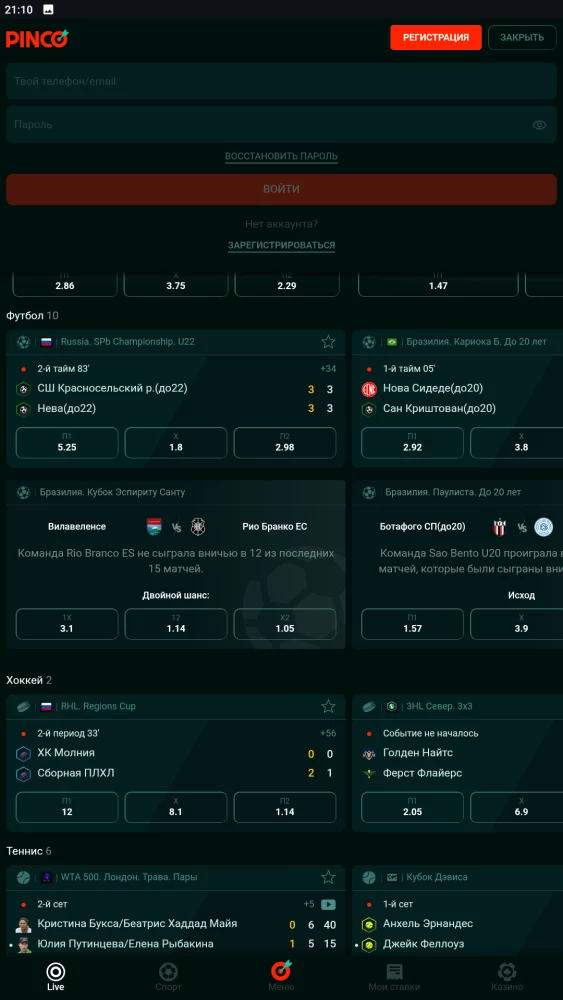Favorite the WTA 500 London match

click(x=328, y=877)
